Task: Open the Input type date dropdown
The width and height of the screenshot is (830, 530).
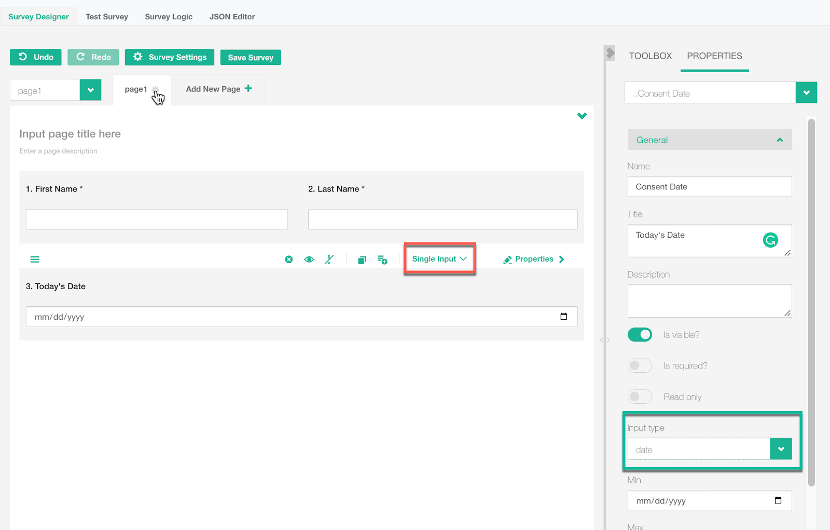Action: click(x=780, y=450)
